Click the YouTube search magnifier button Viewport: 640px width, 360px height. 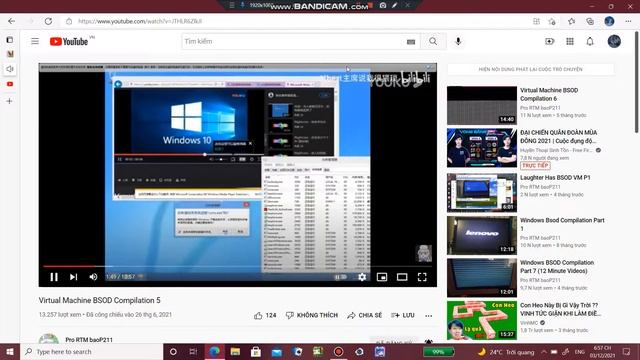433,41
